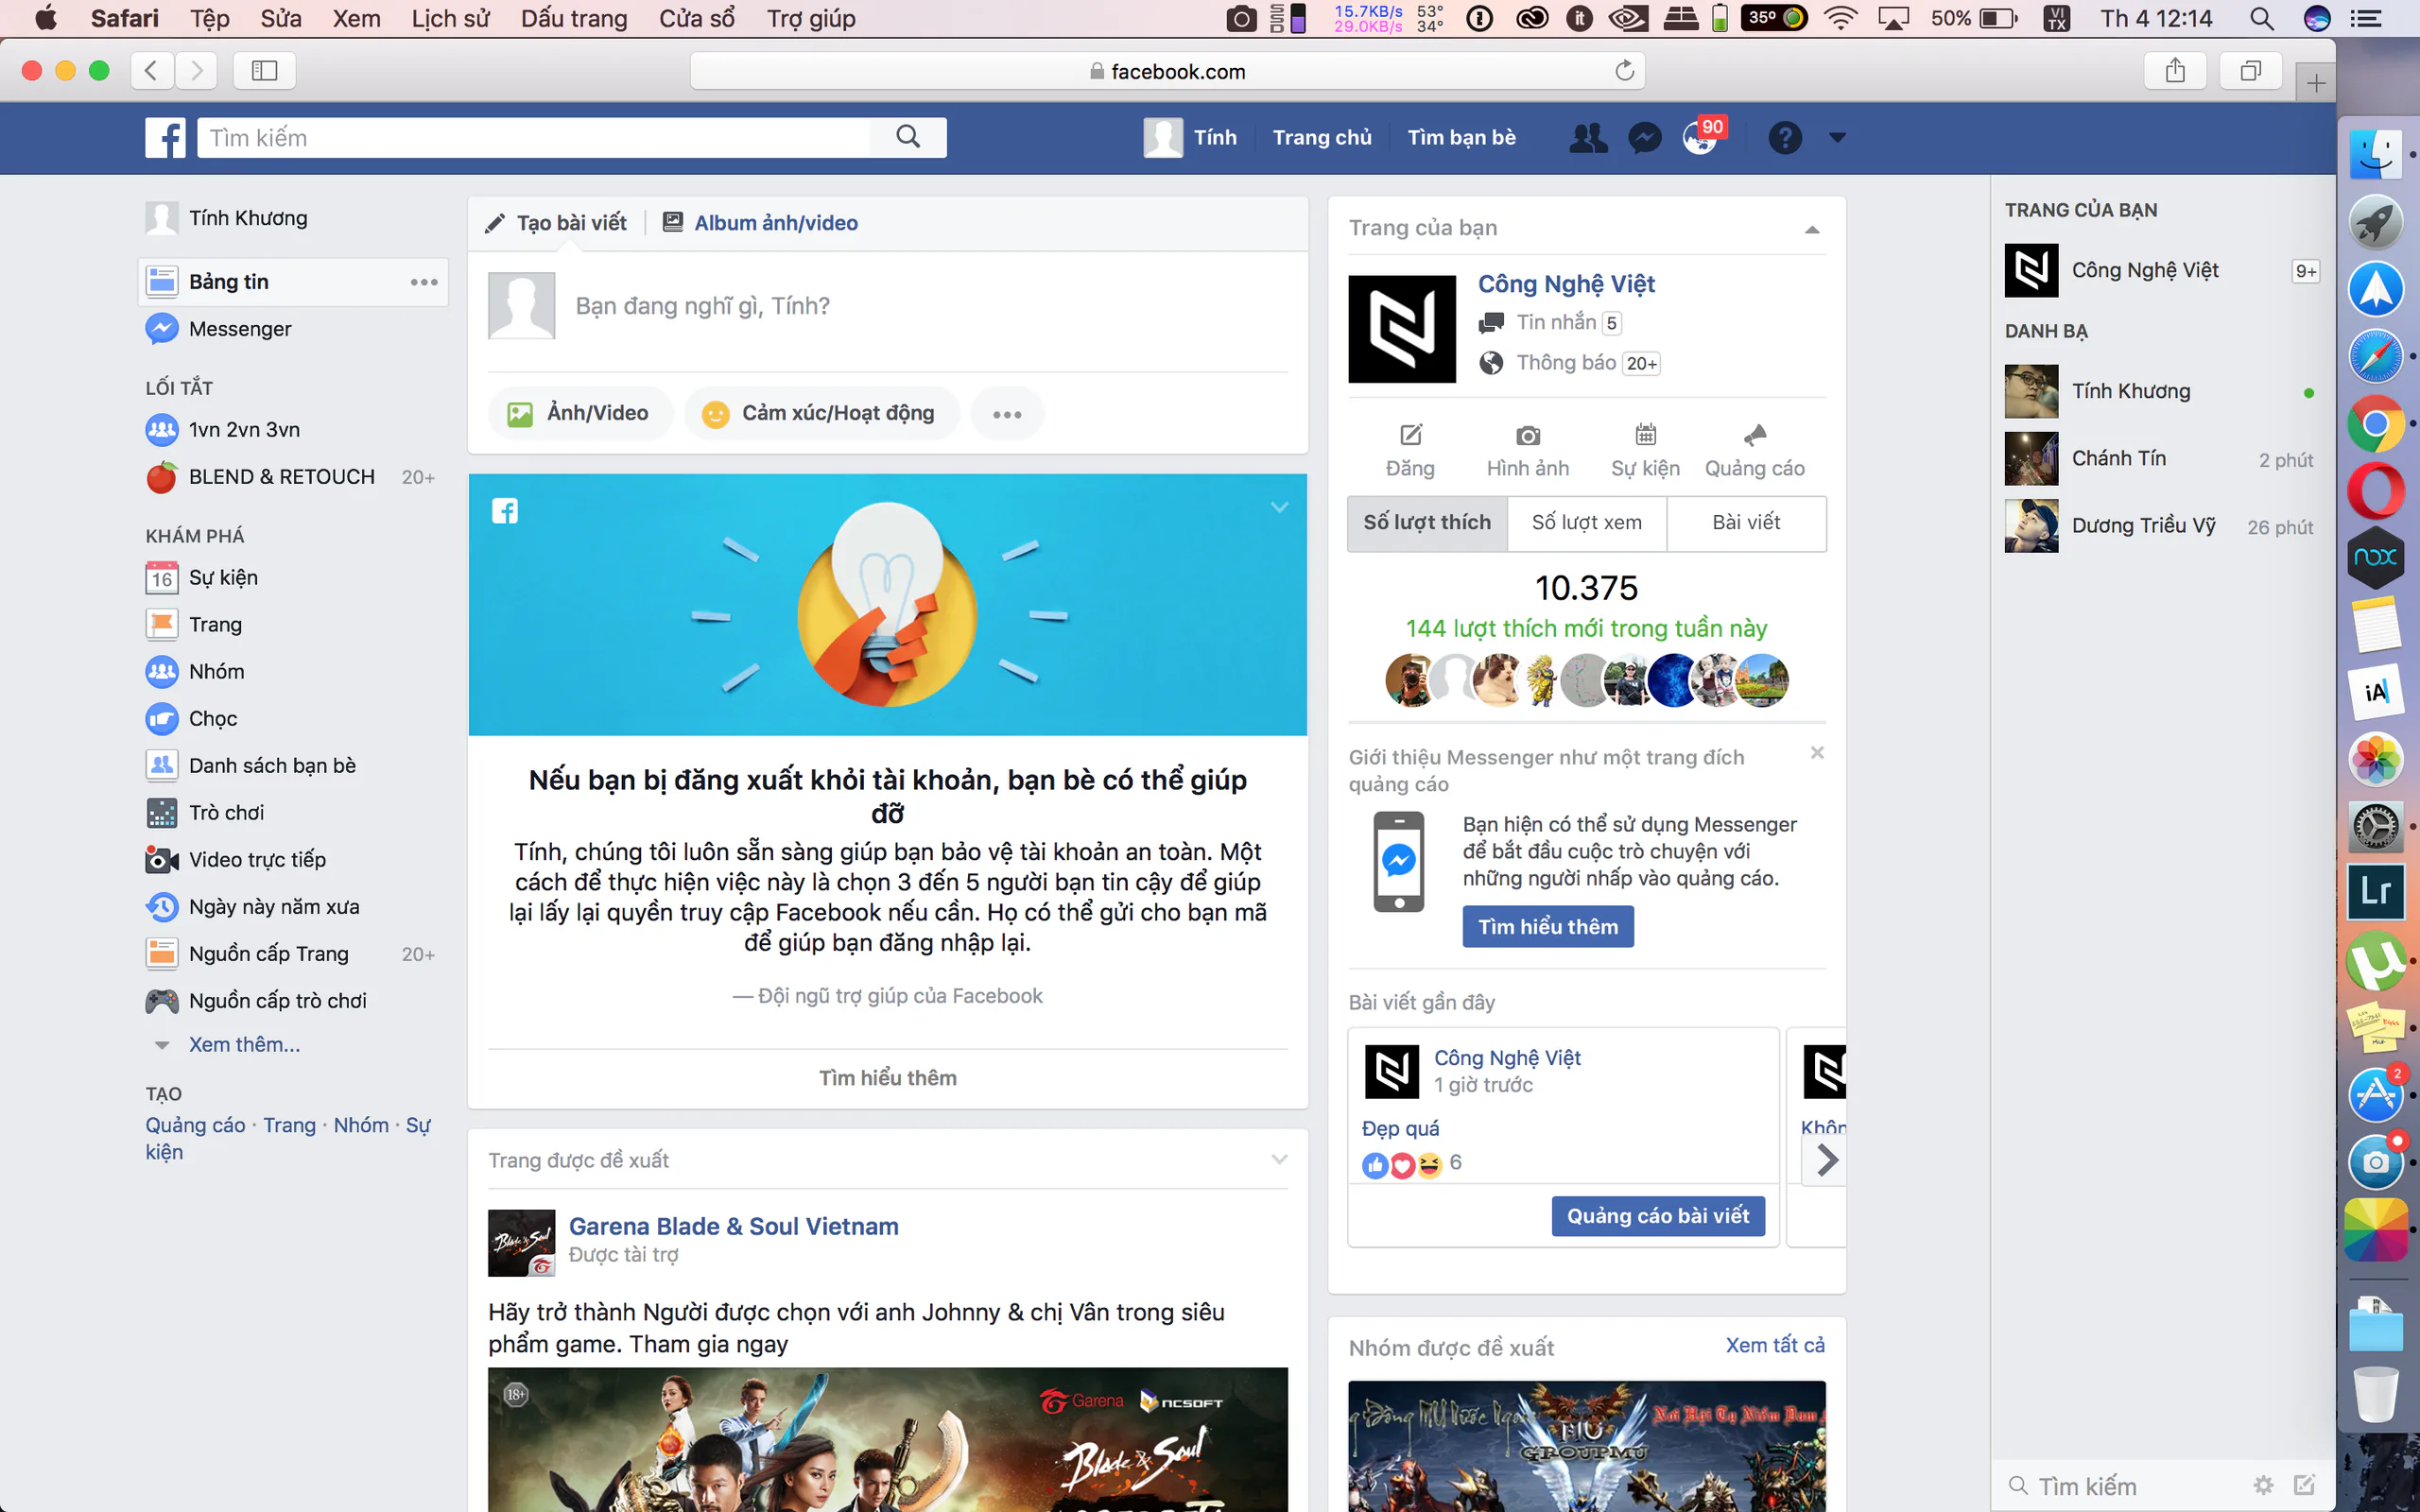Open Google Chrome from the Dock
This screenshot has height=1512, width=2420.
point(2375,424)
